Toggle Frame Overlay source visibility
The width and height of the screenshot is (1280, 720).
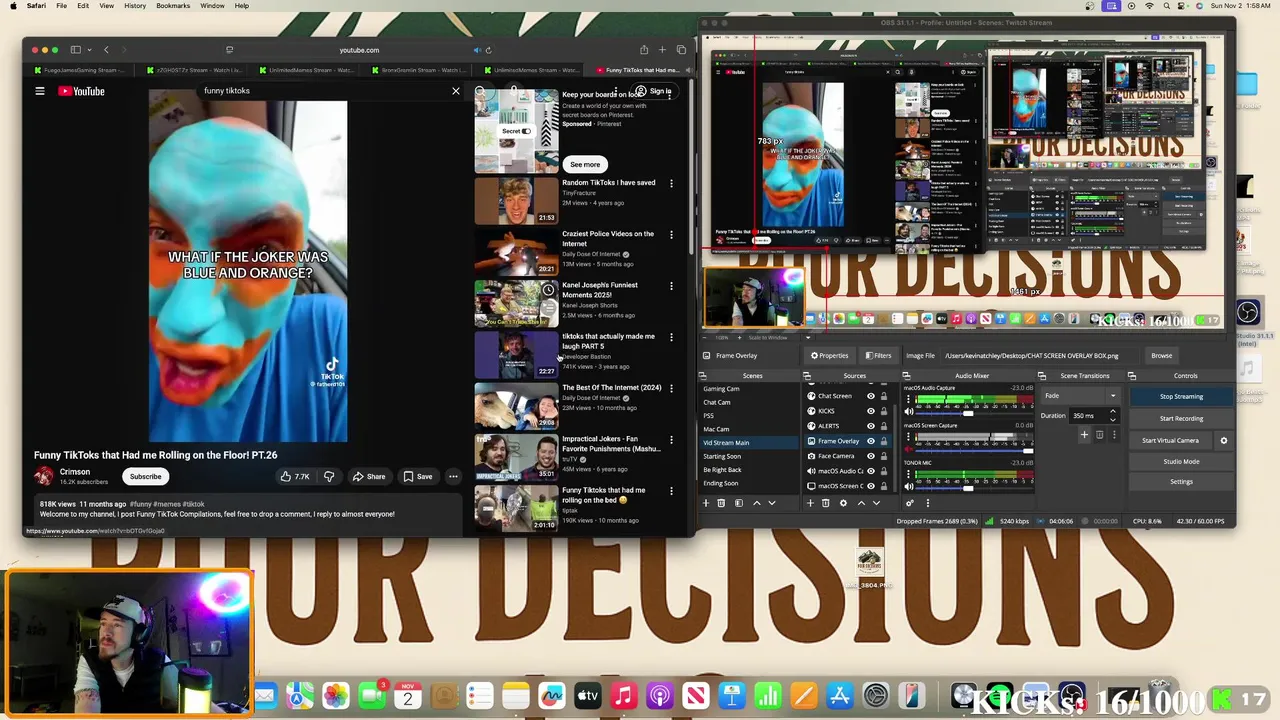pyautogui.click(x=871, y=441)
